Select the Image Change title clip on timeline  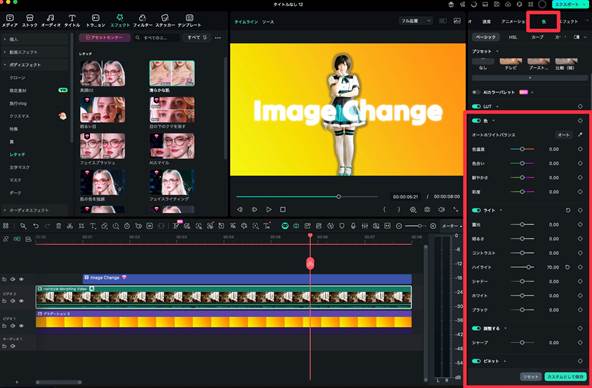pos(247,279)
